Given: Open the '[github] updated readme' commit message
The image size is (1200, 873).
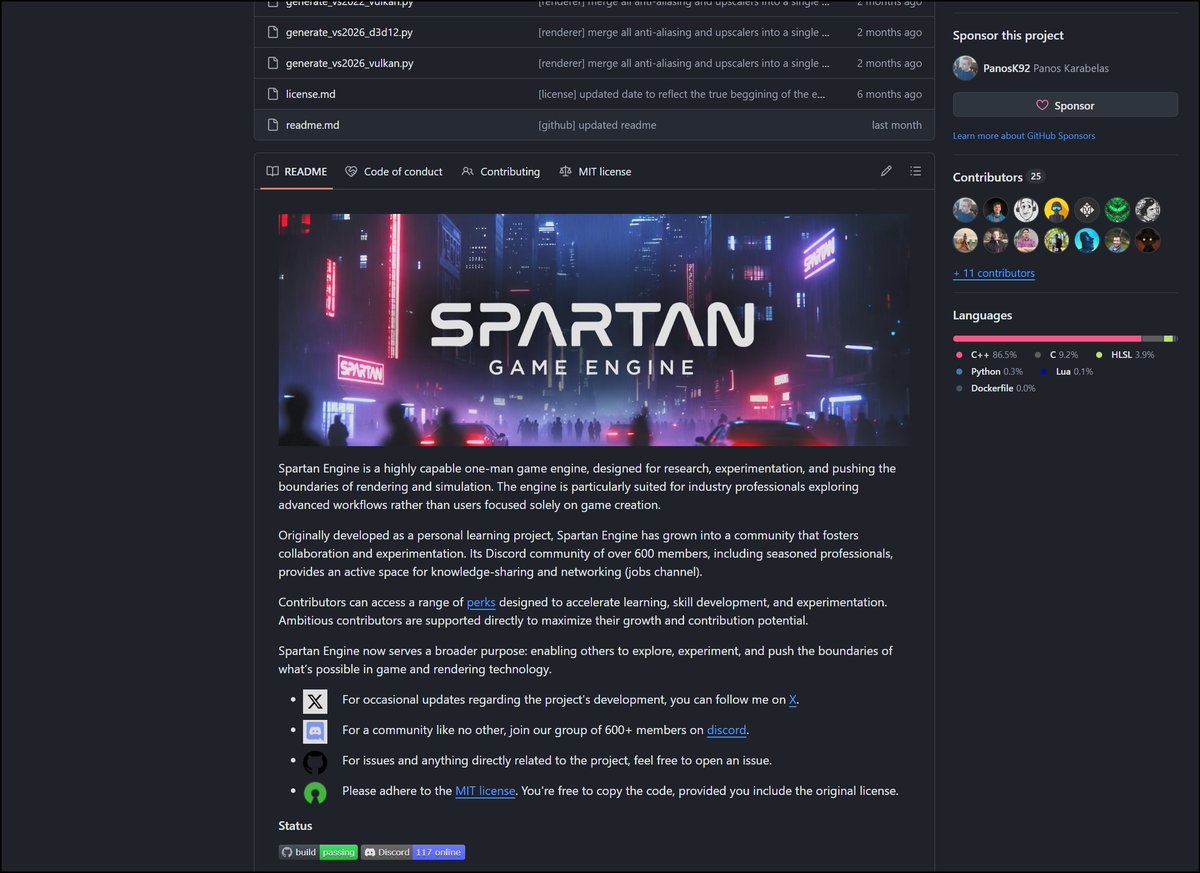Looking at the screenshot, I should tap(597, 125).
